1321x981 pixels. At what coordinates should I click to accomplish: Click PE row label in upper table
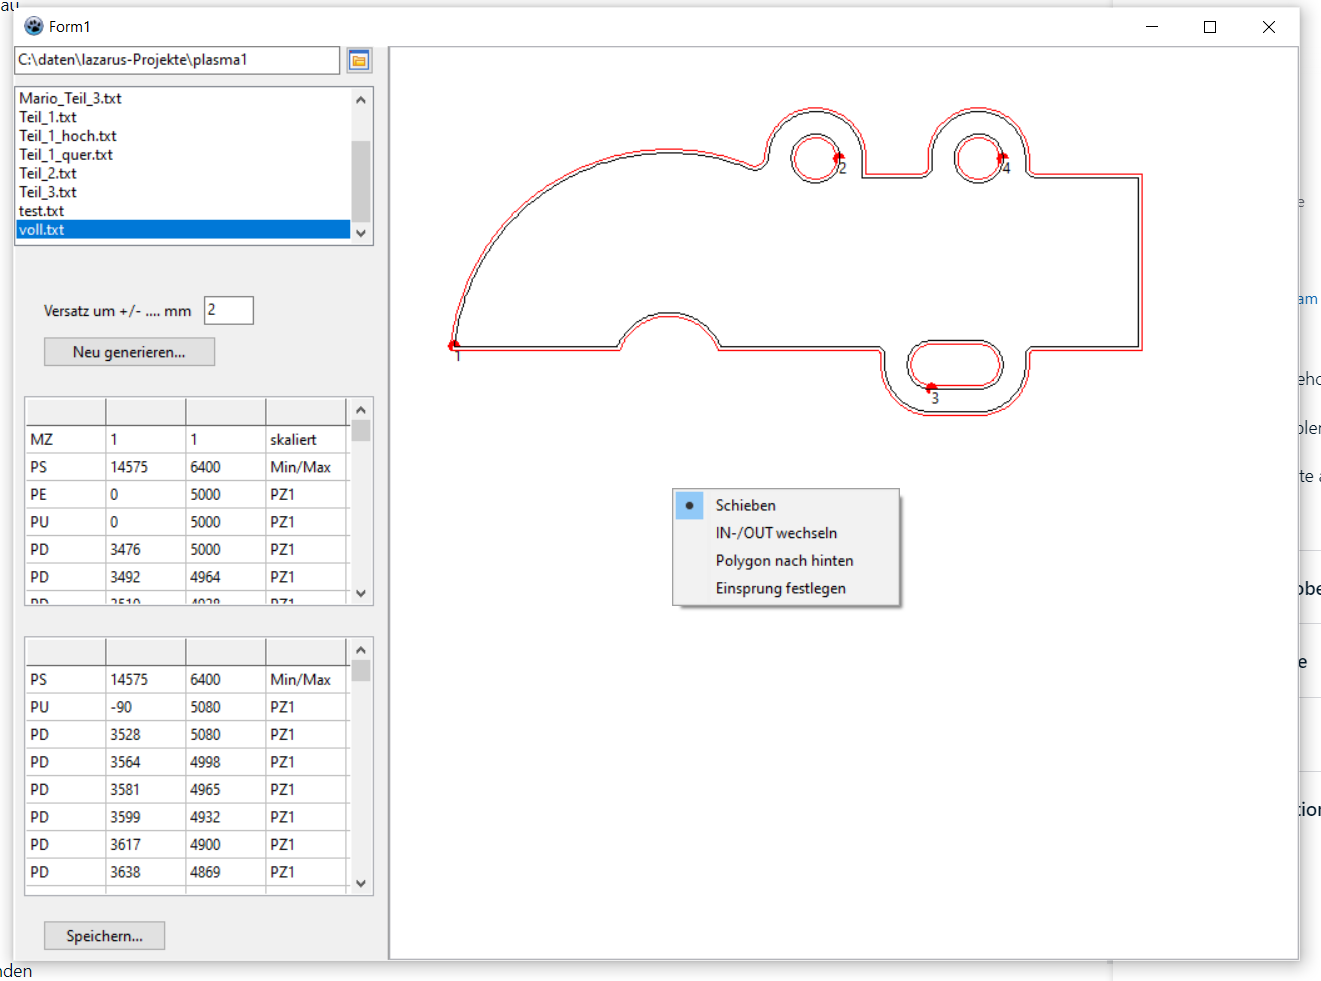(66, 494)
